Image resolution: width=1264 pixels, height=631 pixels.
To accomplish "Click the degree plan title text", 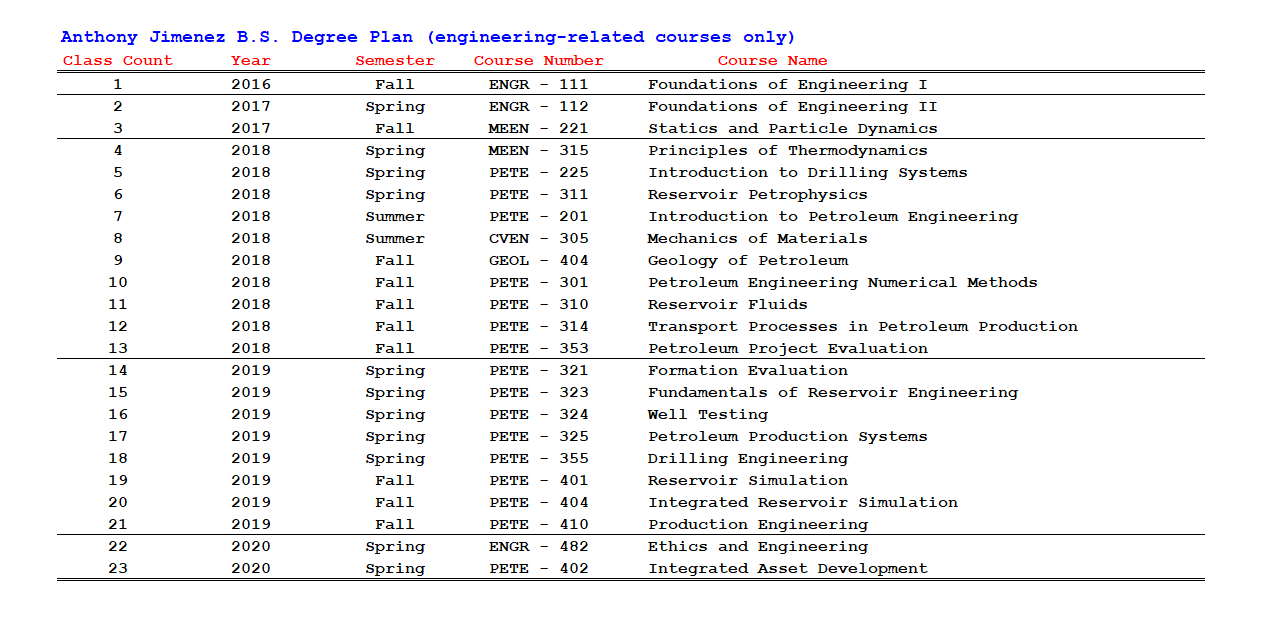I will click(428, 37).
